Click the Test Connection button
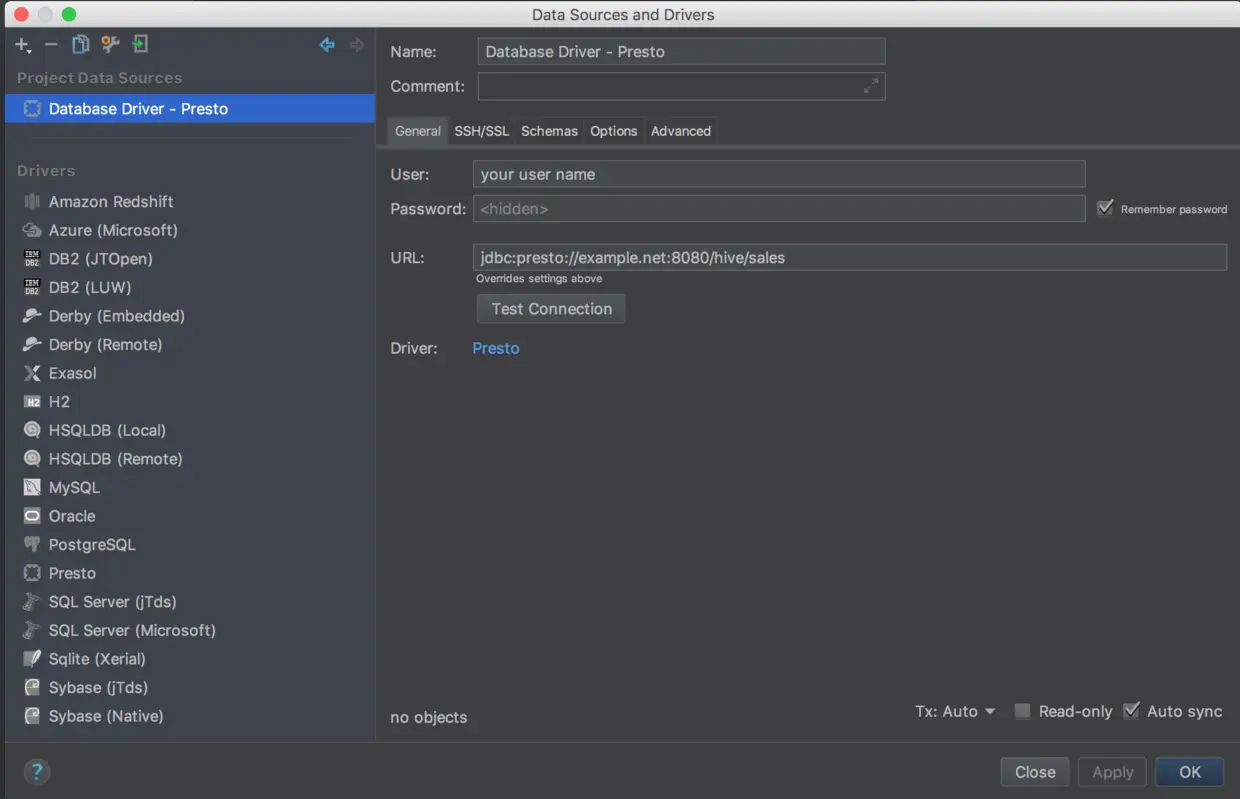Screen dimensions: 1240x799 pyautogui.click(x=551, y=309)
